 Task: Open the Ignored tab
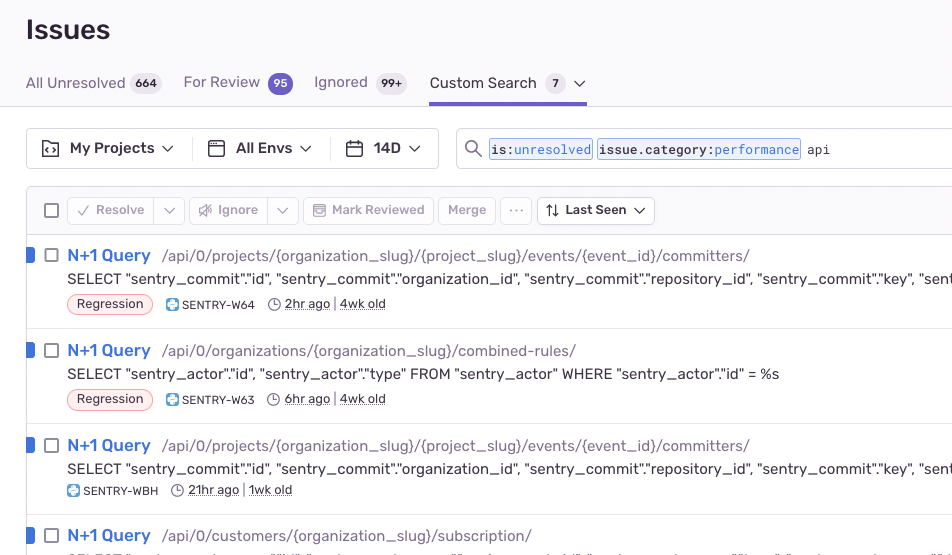(360, 83)
